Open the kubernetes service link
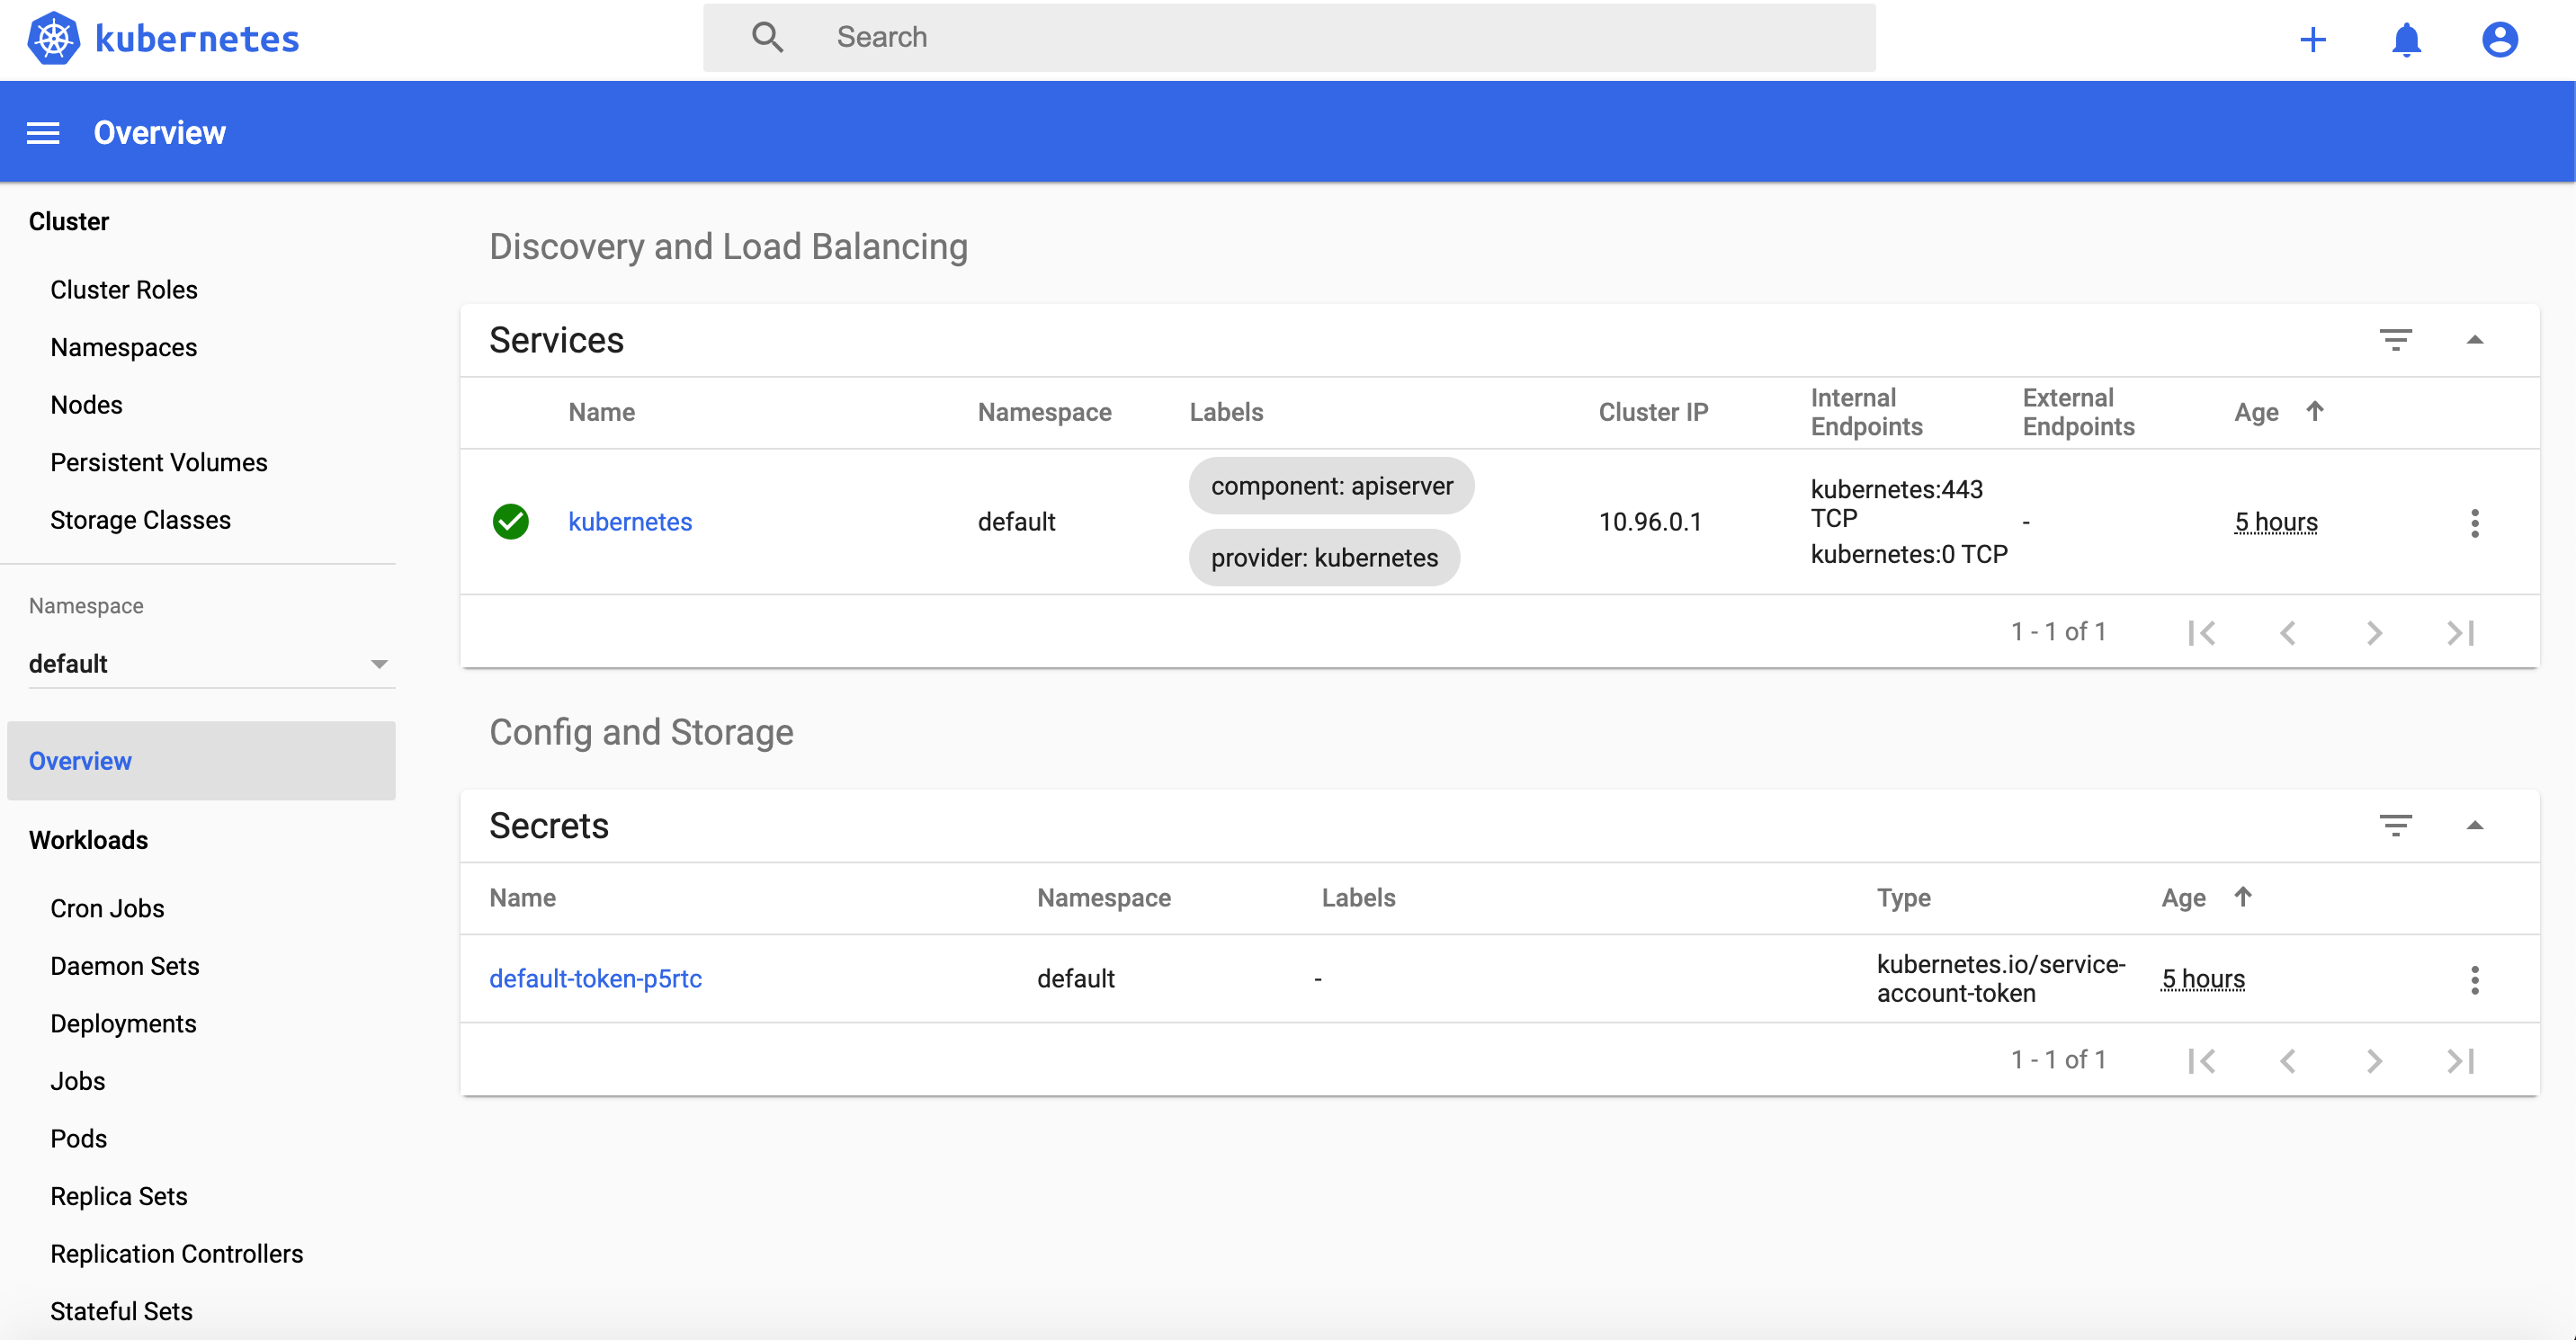The width and height of the screenshot is (2576, 1340). coord(630,522)
